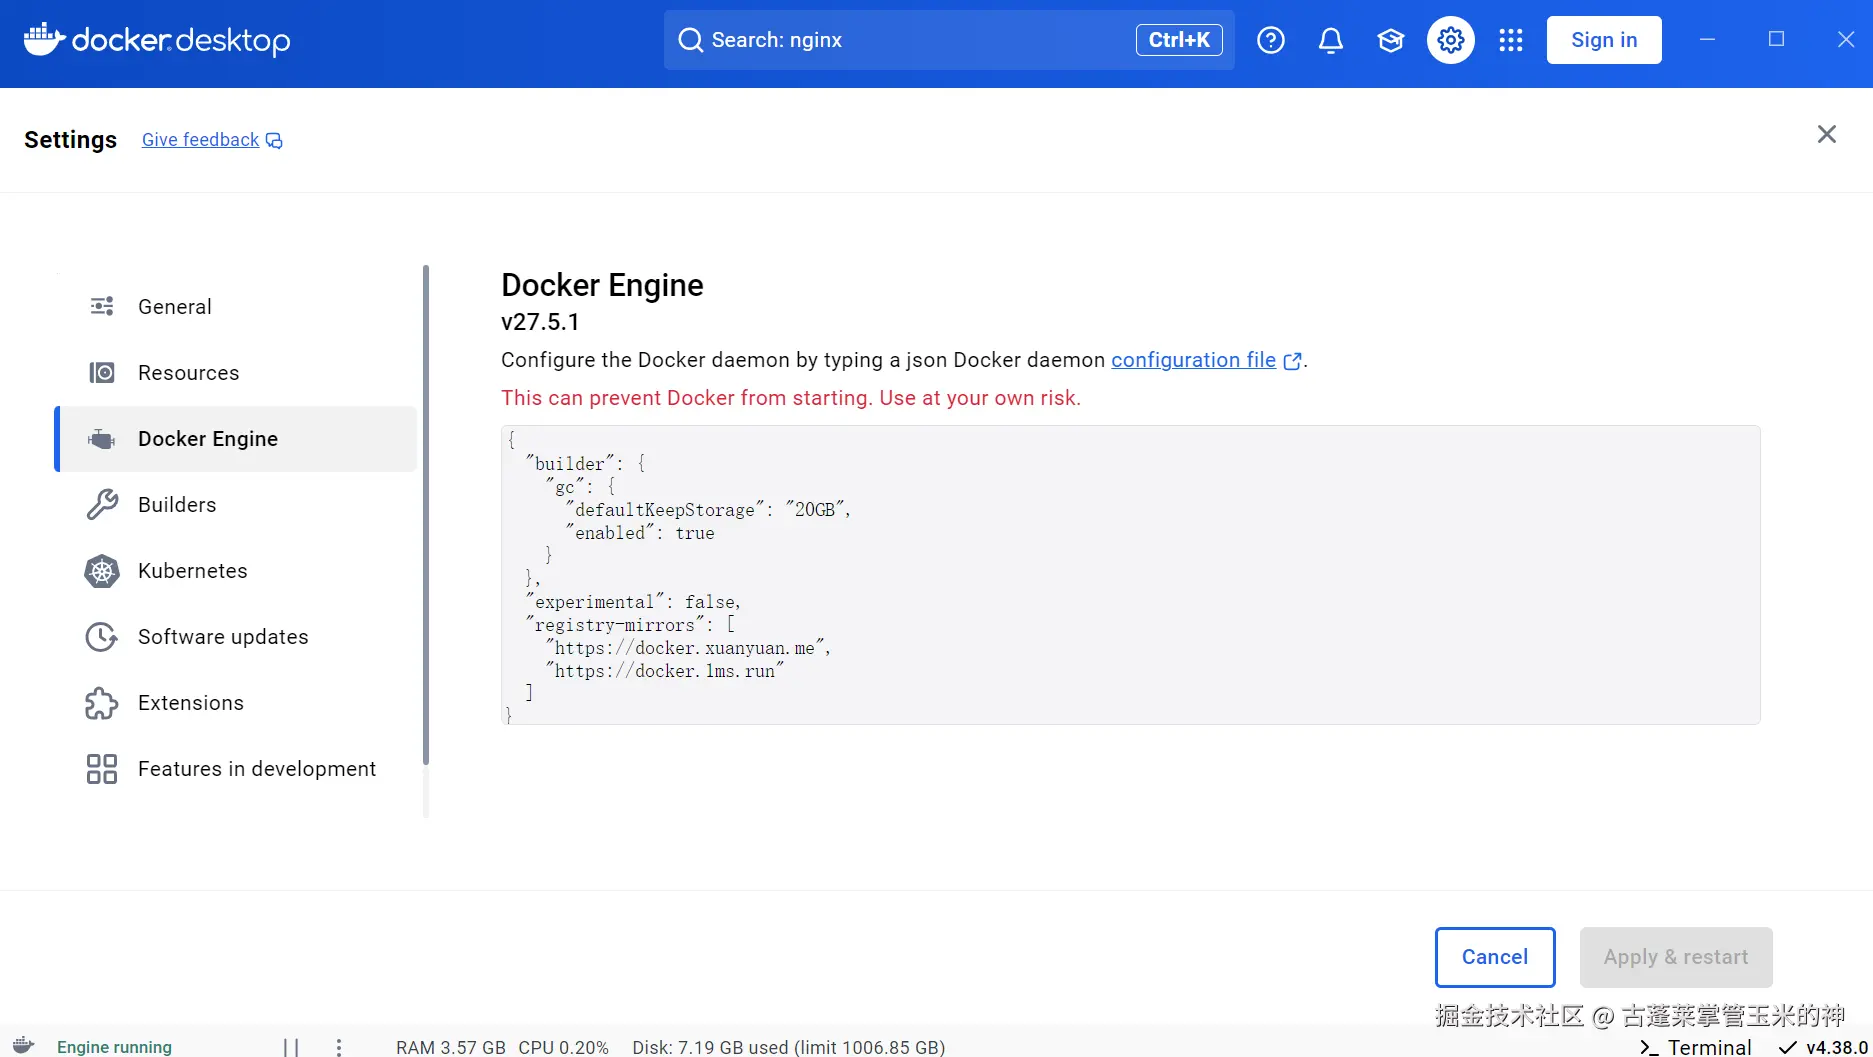Click the "experimental": false line

click(x=633, y=602)
